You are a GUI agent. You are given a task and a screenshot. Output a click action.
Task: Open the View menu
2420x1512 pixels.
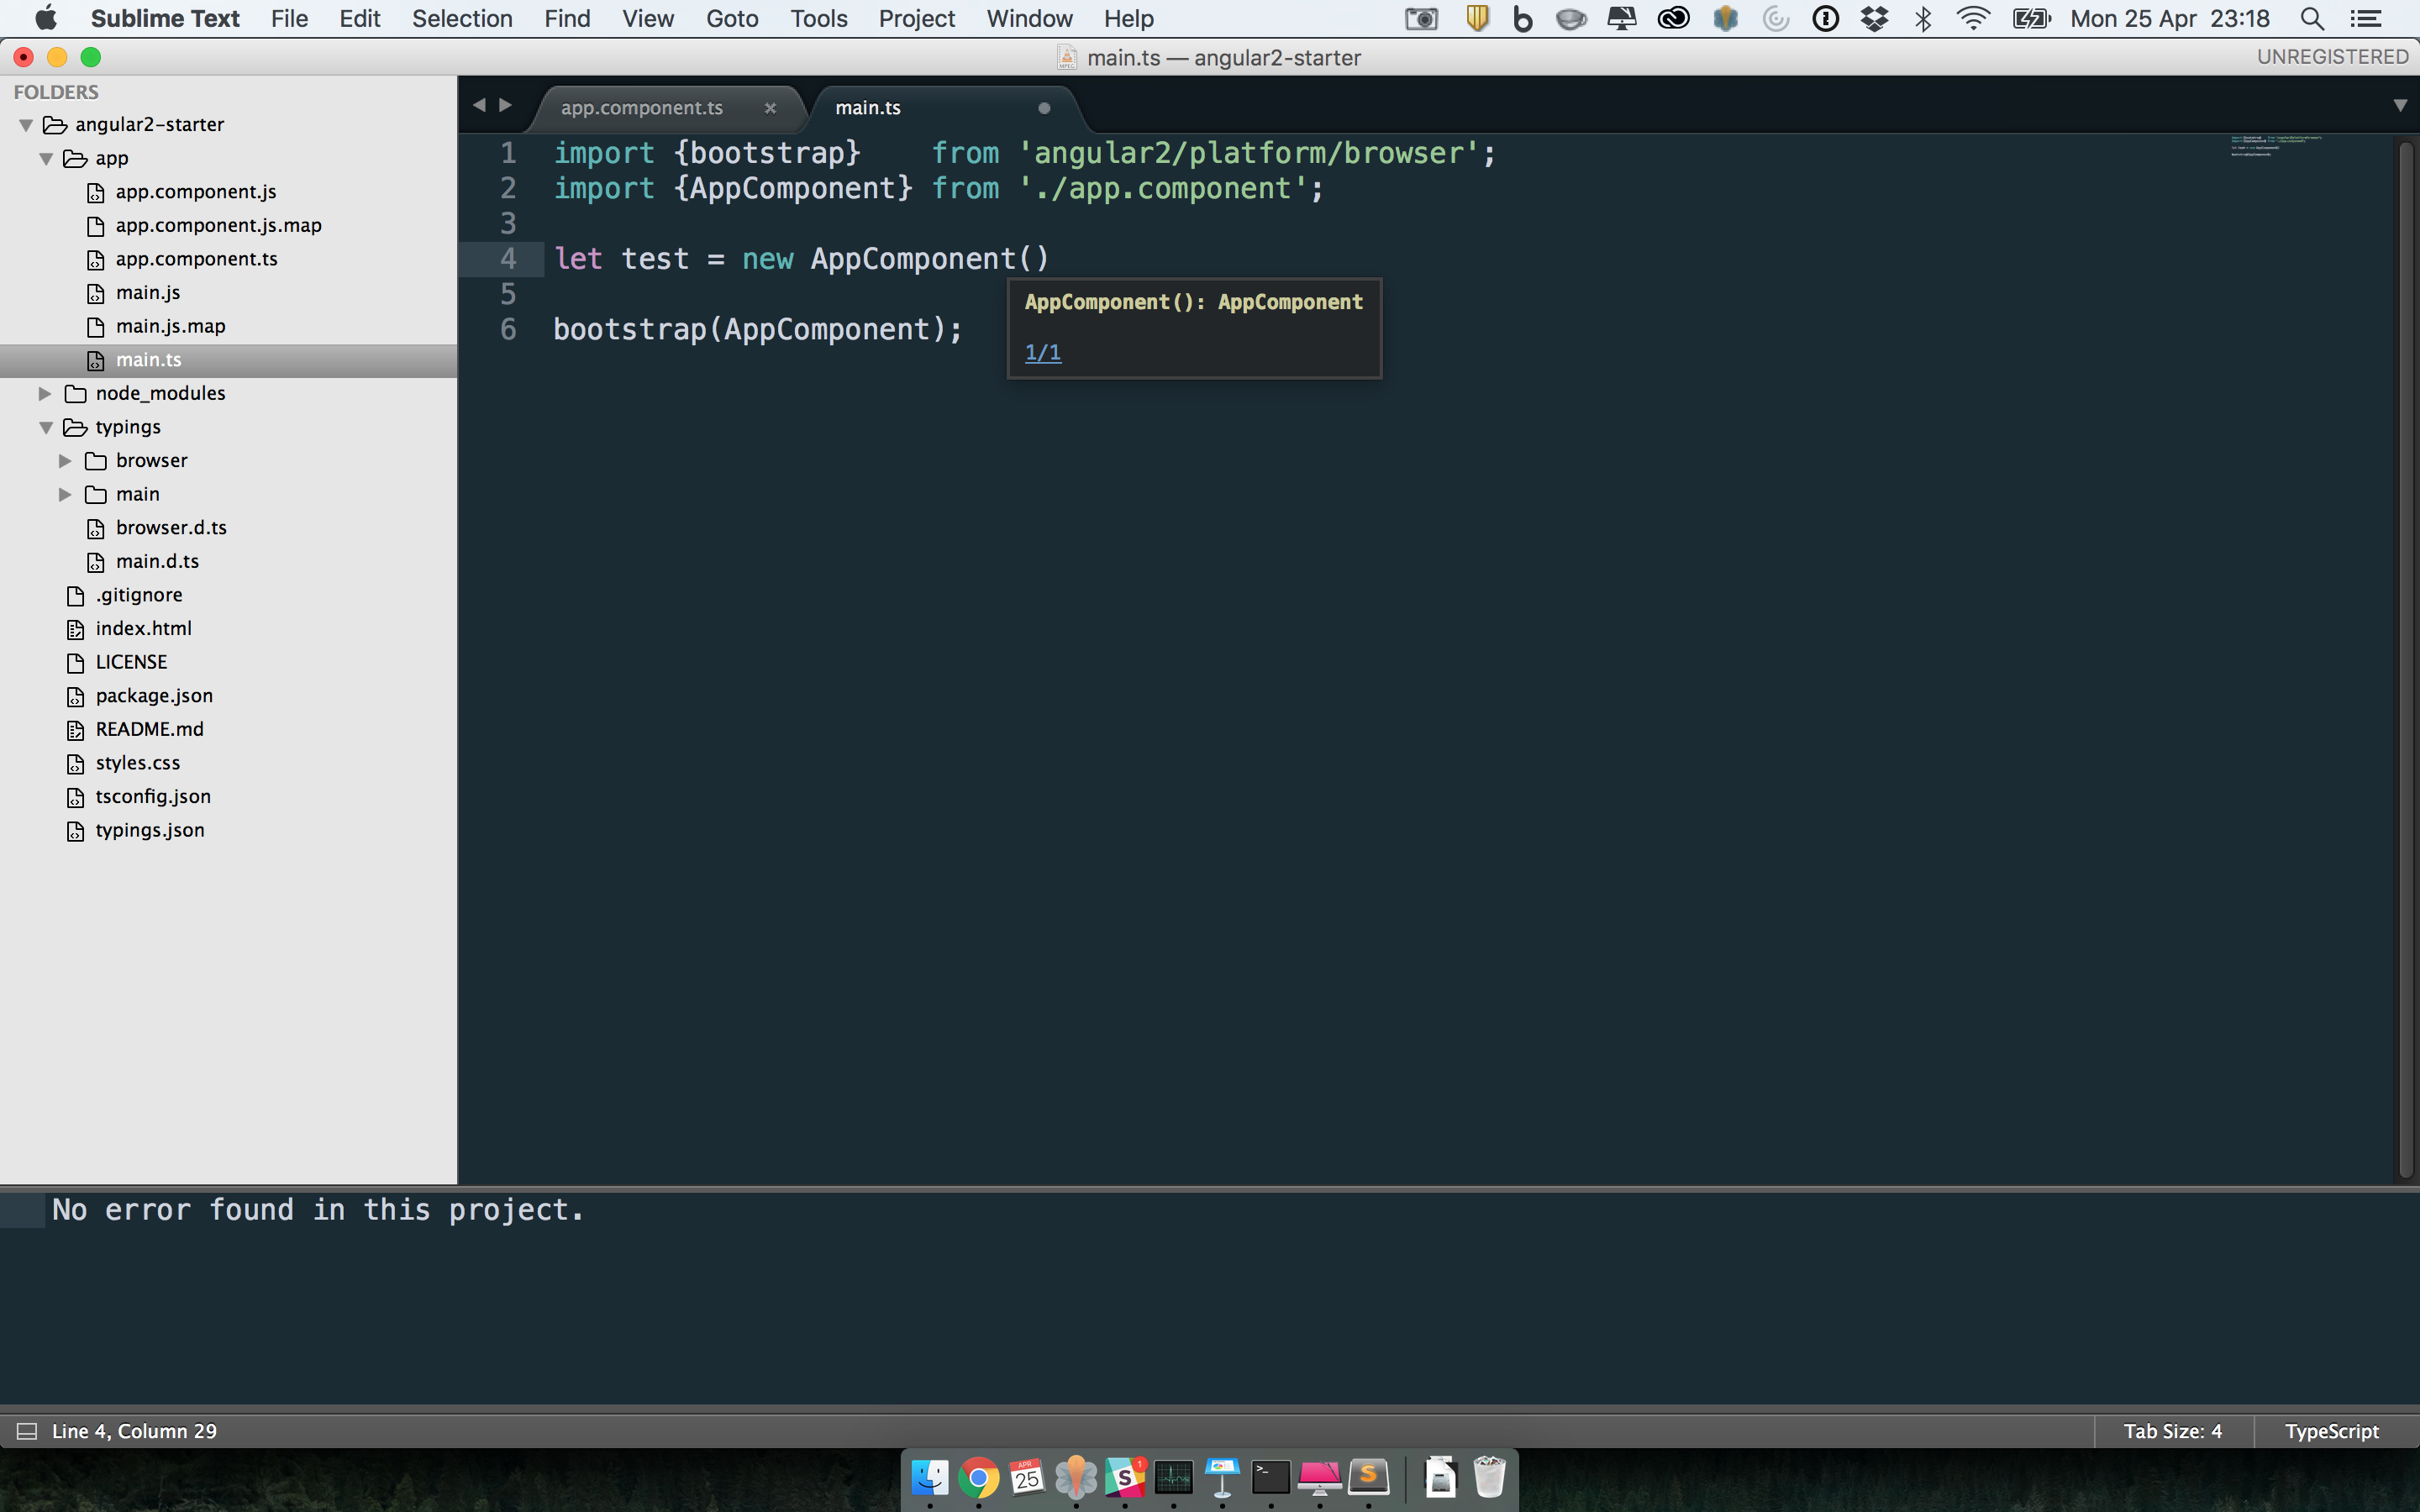point(648,19)
